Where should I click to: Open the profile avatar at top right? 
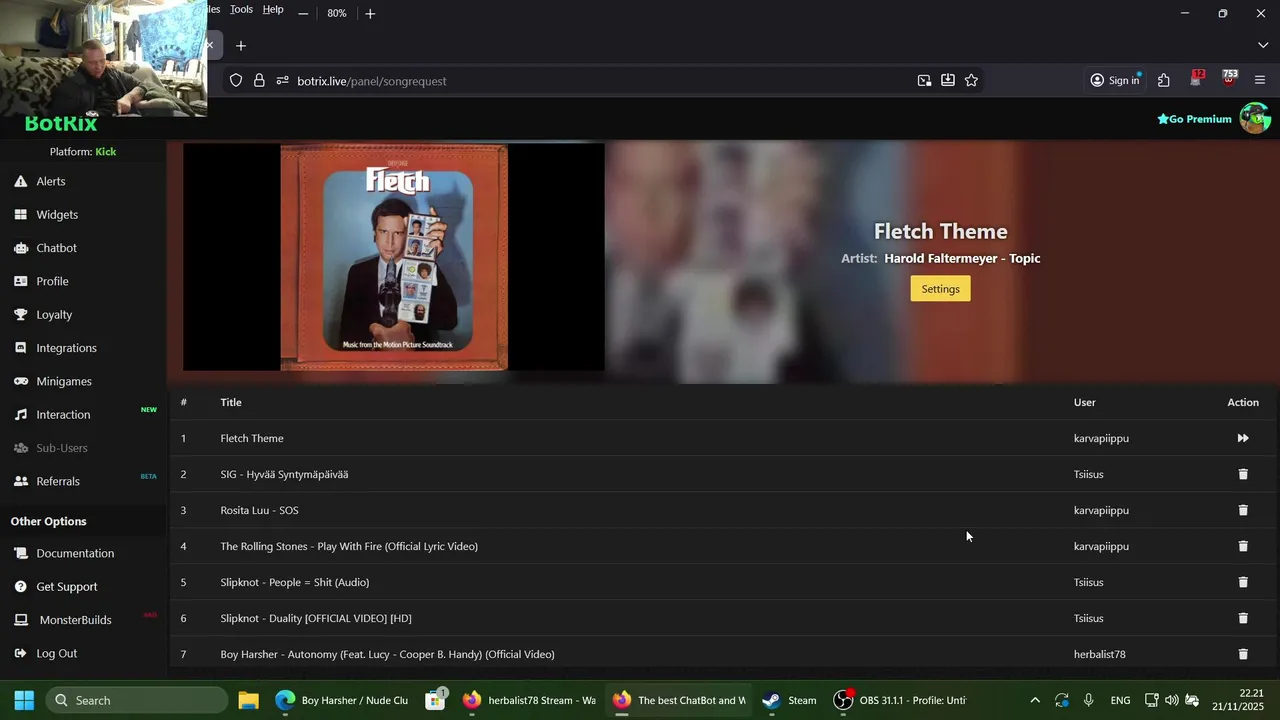(x=1254, y=118)
